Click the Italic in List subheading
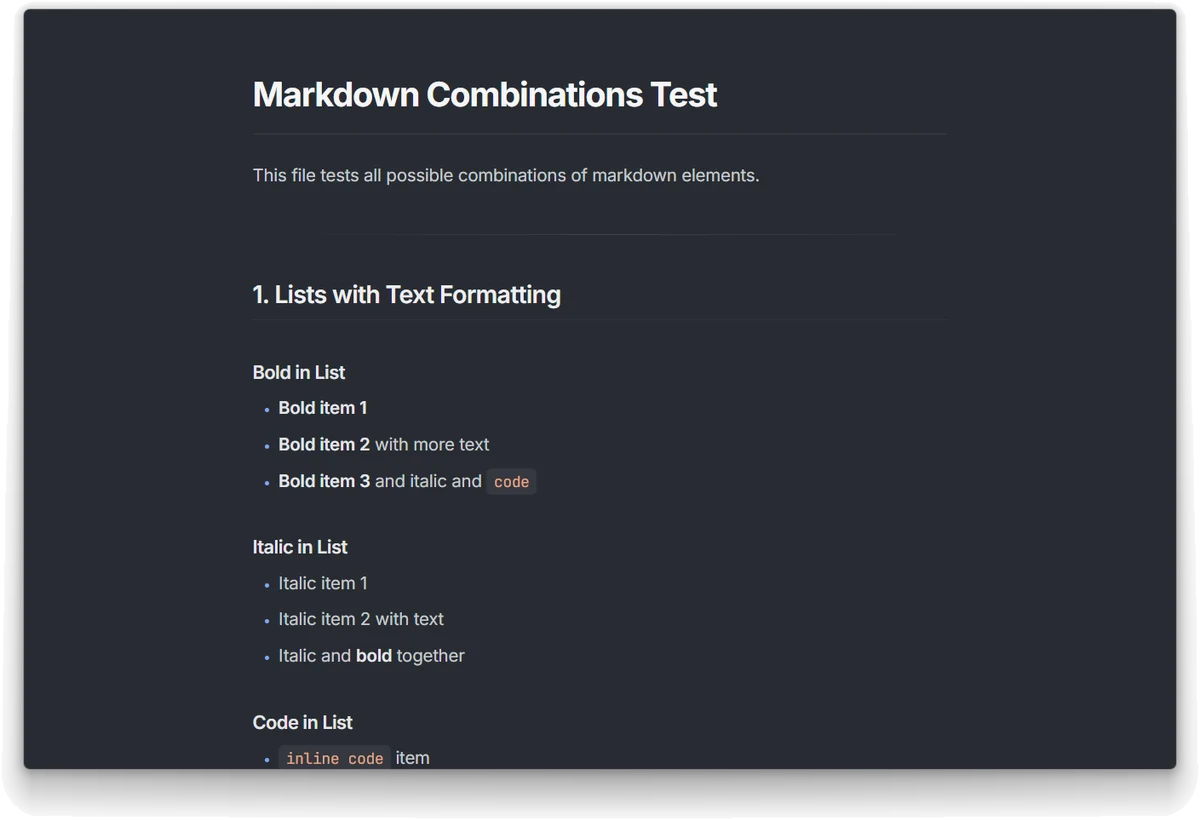1200x820 pixels. (x=300, y=548)
